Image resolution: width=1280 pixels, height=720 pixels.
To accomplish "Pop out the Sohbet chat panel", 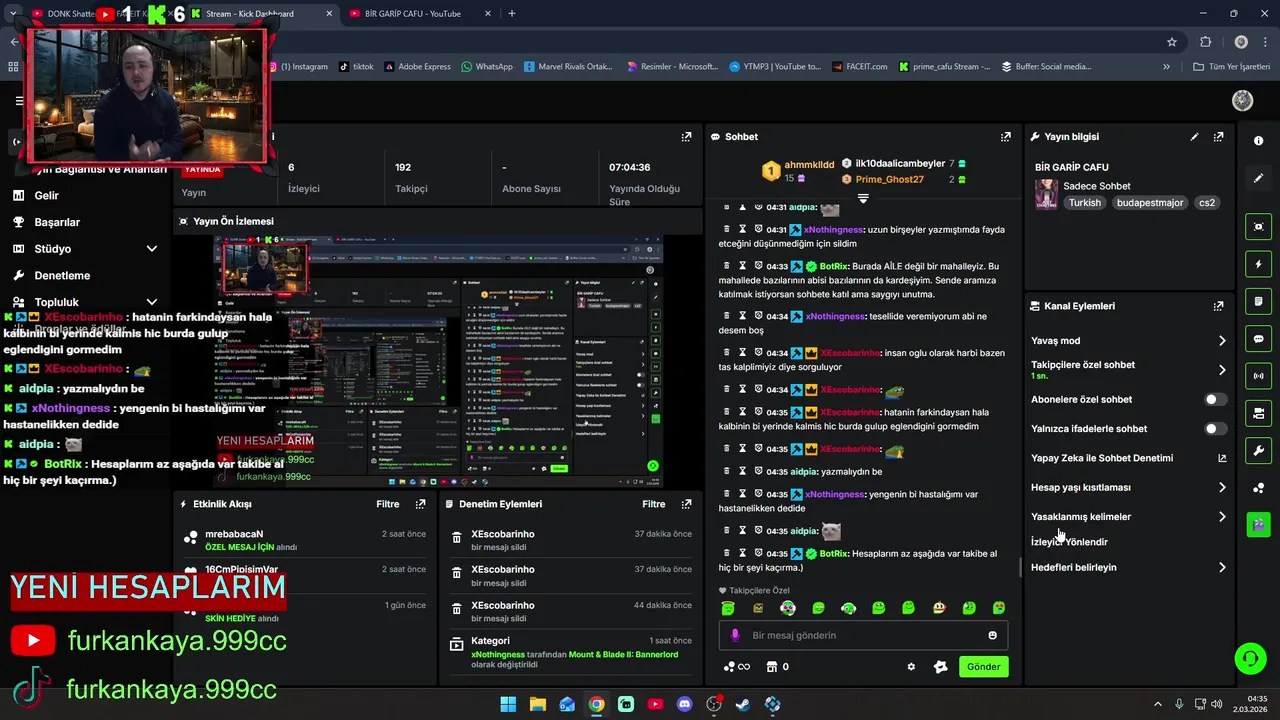I will pos(1005,137).
